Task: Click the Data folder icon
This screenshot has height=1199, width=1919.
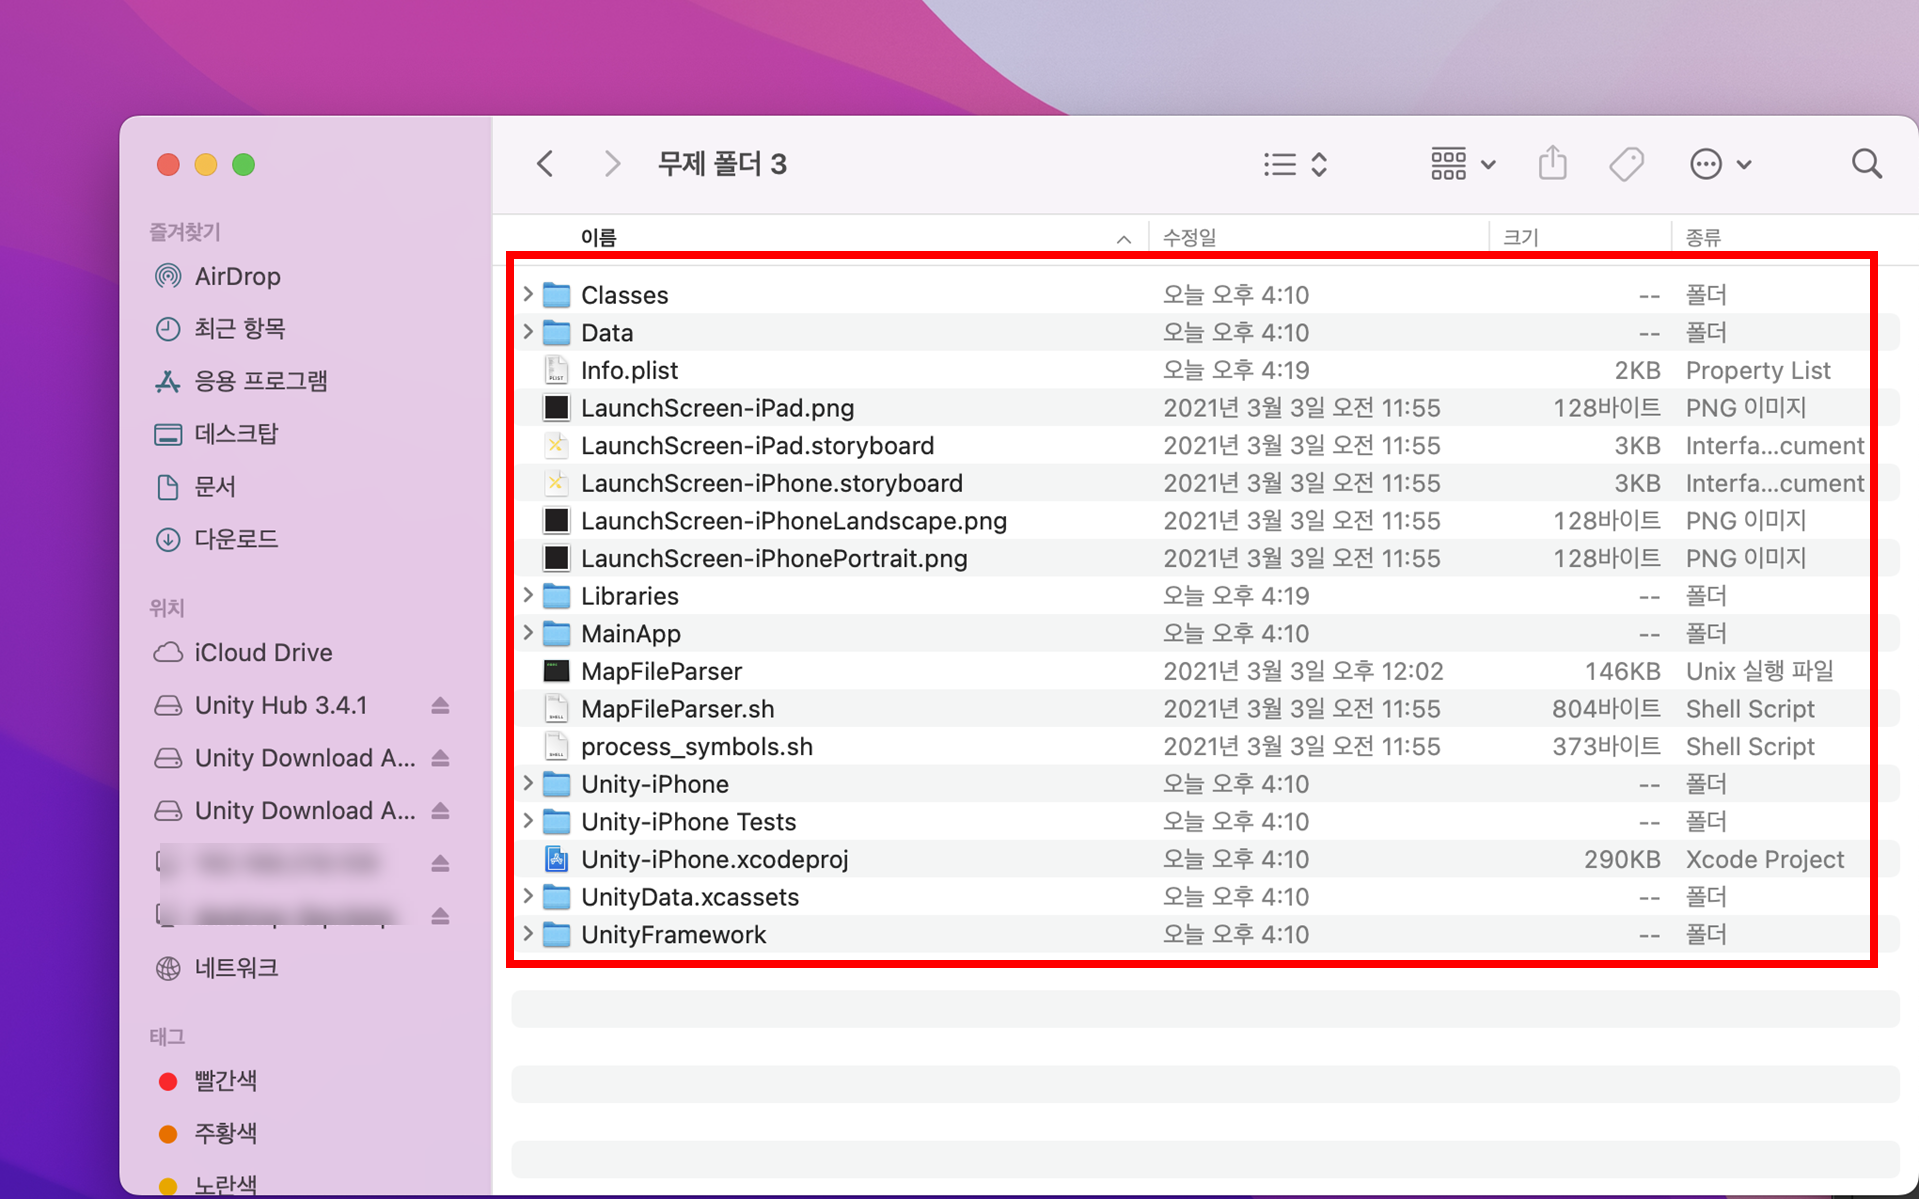Action: tap(556, 332)
